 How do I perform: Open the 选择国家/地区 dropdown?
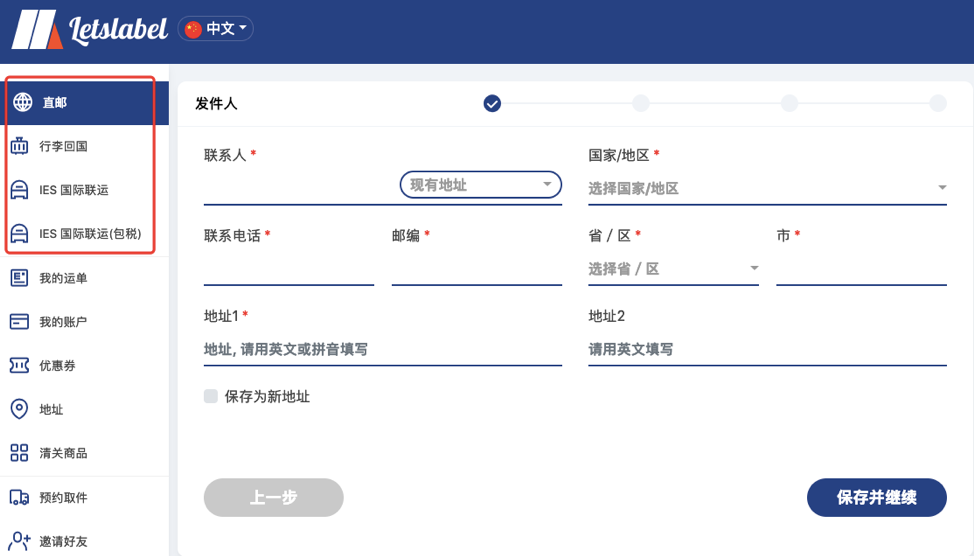(x=767, y=188)
